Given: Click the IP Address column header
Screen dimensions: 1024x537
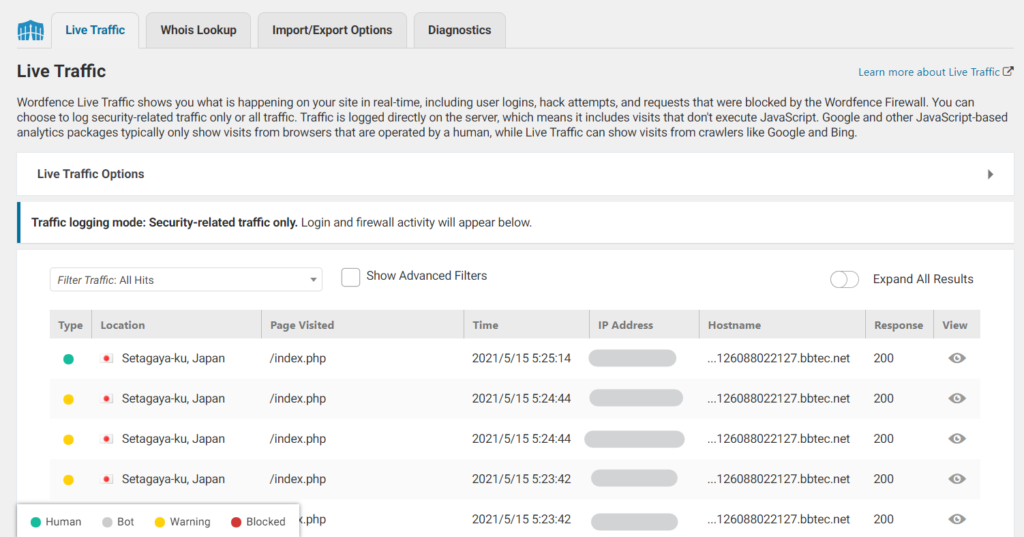Looking at the screenshot, I should (x=644, y=325).
